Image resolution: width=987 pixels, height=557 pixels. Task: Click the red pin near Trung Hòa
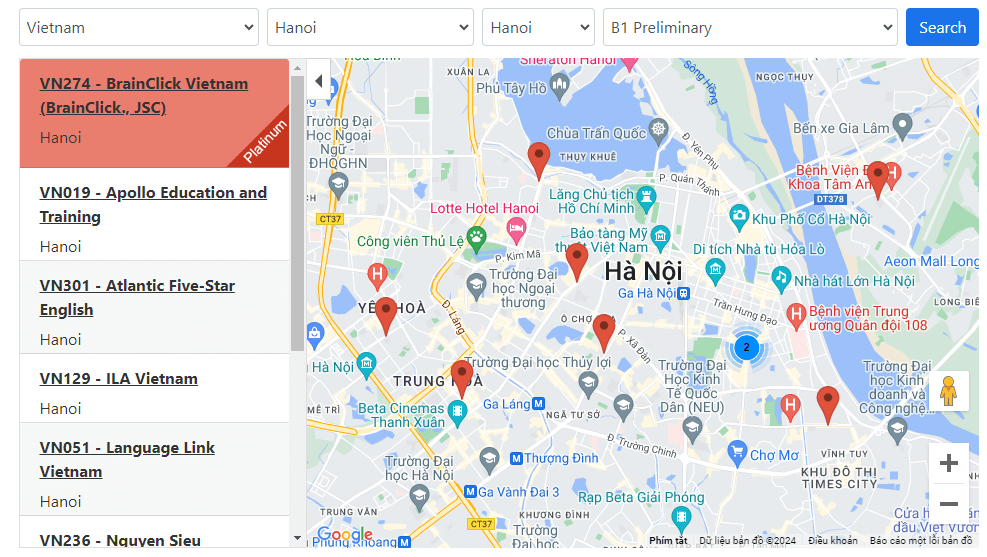pyautogui.click(x=461, y=376)
